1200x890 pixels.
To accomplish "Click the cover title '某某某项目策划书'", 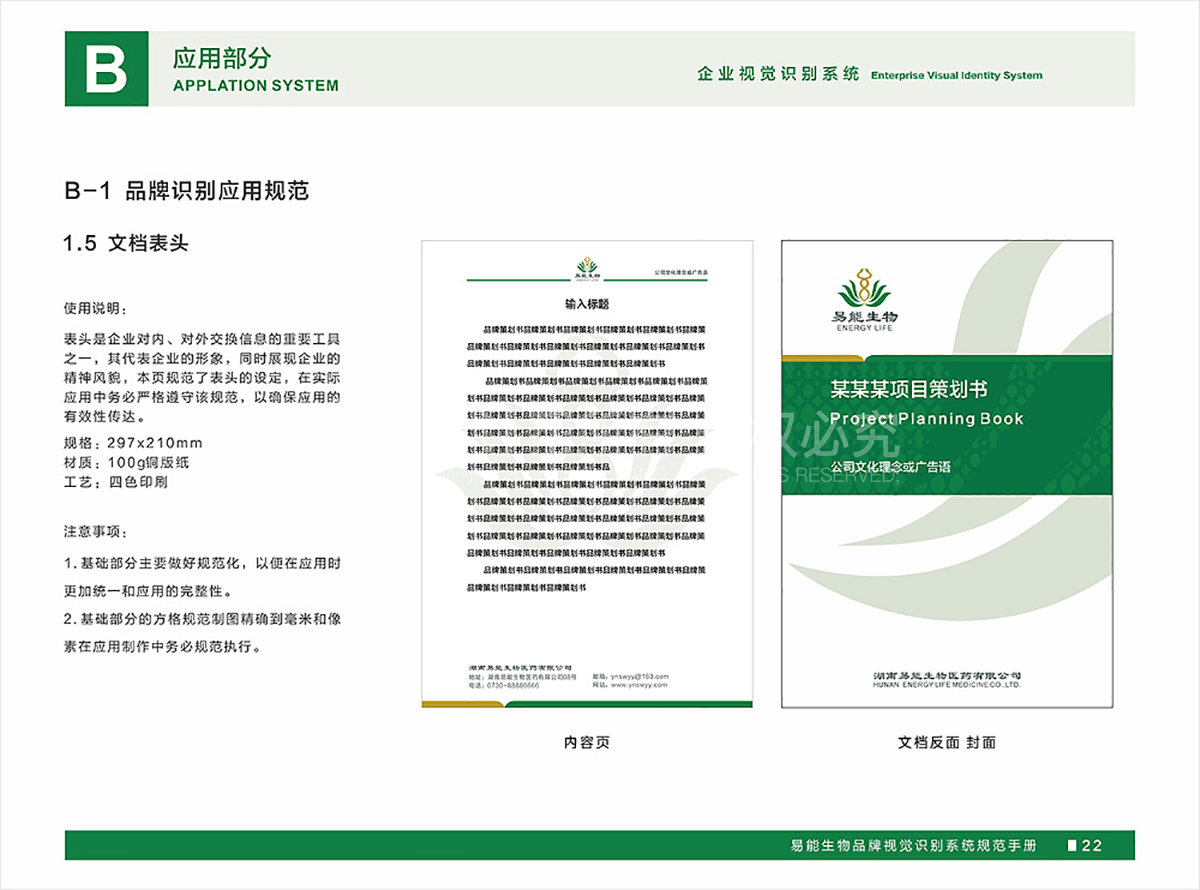I will coord(909,390).
